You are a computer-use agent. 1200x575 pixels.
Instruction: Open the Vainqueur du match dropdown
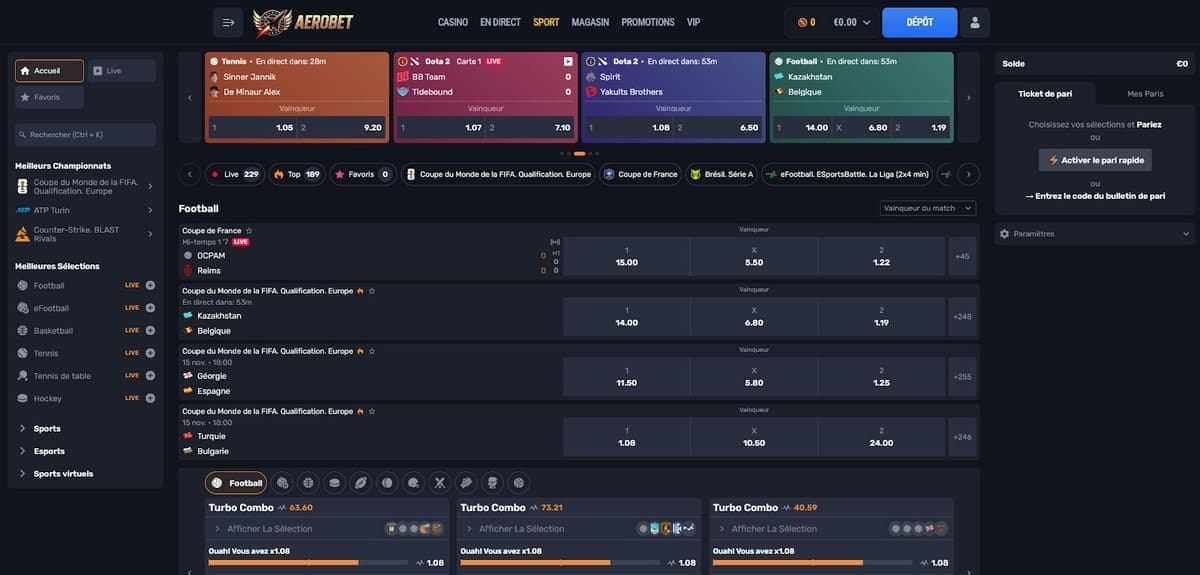[928, 208]
